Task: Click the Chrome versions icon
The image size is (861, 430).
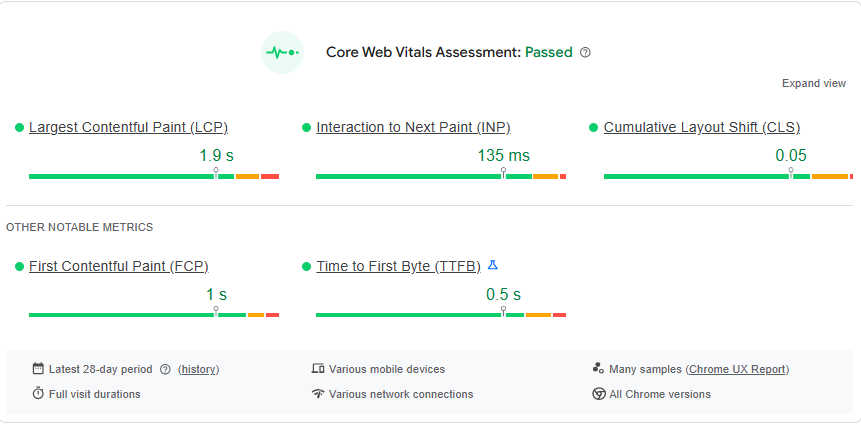Action: (x=598, y=394)
